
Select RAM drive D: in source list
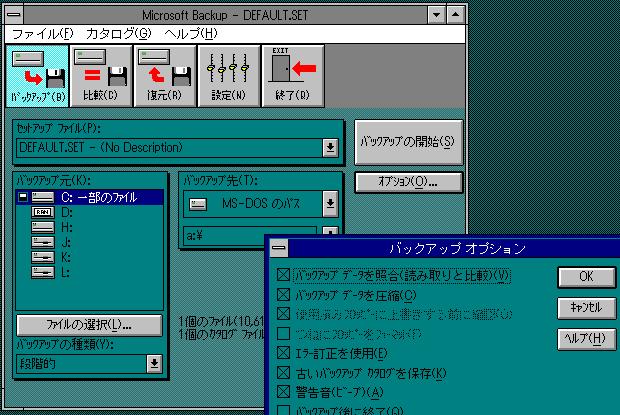click(x=89, y=212)
